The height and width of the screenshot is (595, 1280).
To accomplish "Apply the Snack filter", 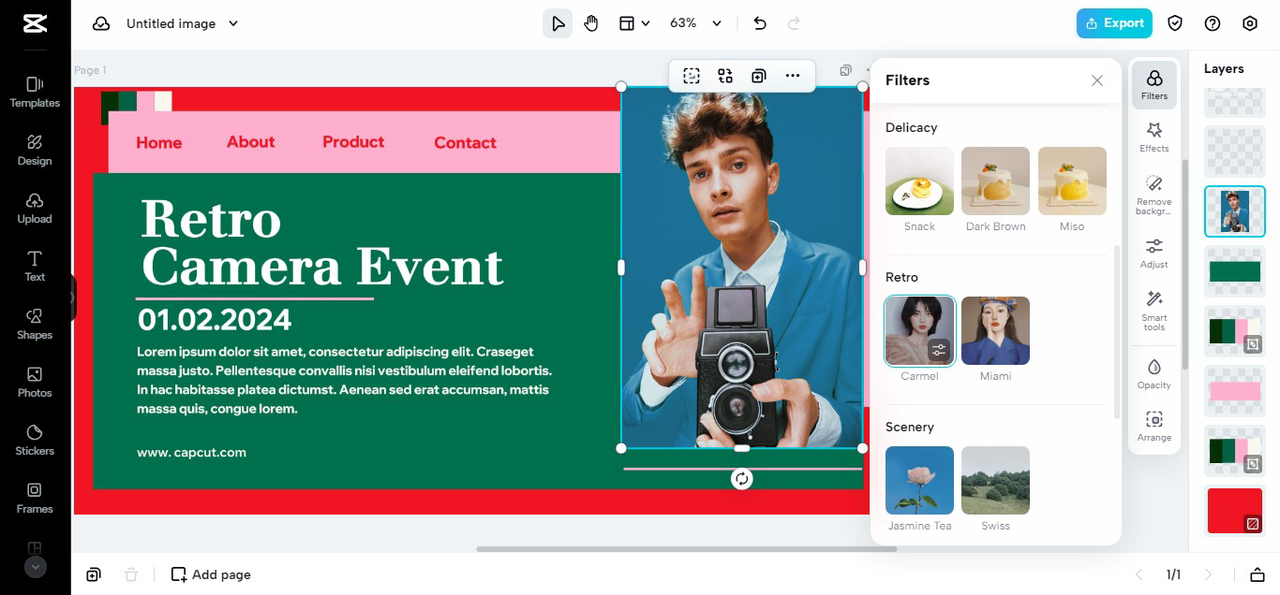I will pyautogui.click(x=920, y=181).
